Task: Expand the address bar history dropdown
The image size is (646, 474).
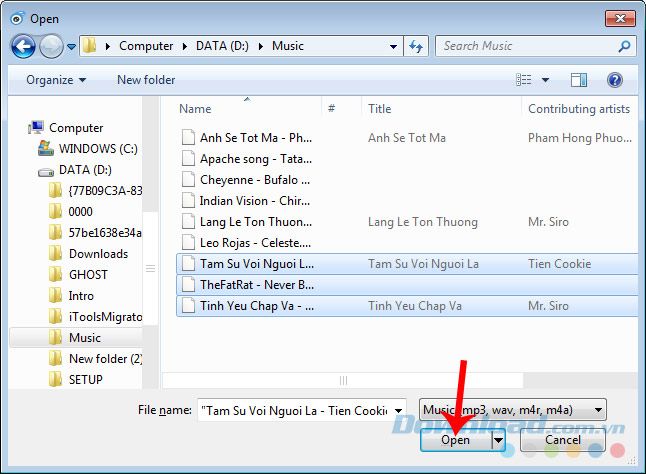Action: coord(393,47)
